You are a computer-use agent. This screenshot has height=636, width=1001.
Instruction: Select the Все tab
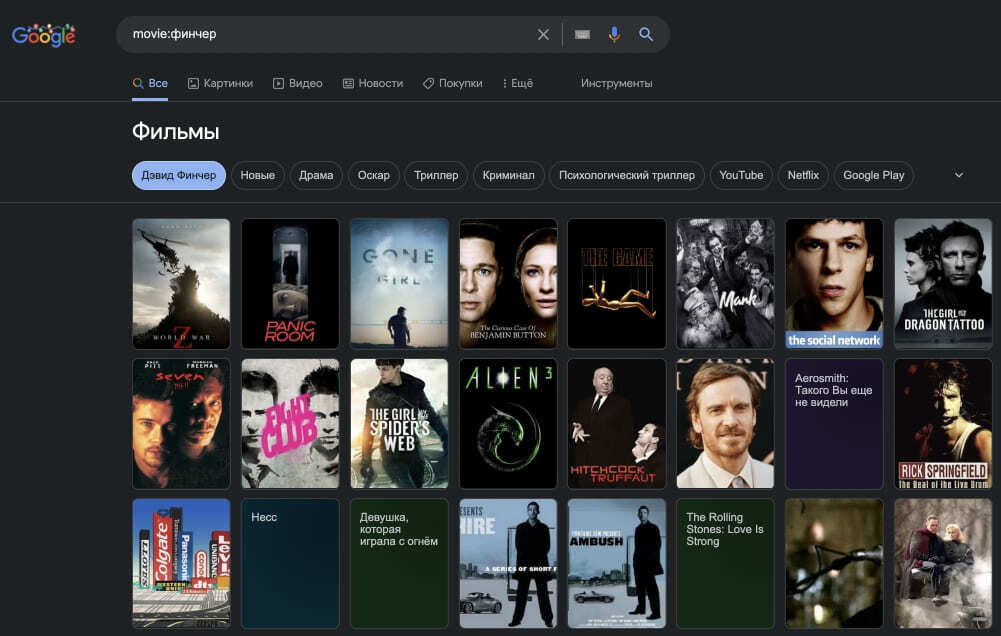(150, 84)
